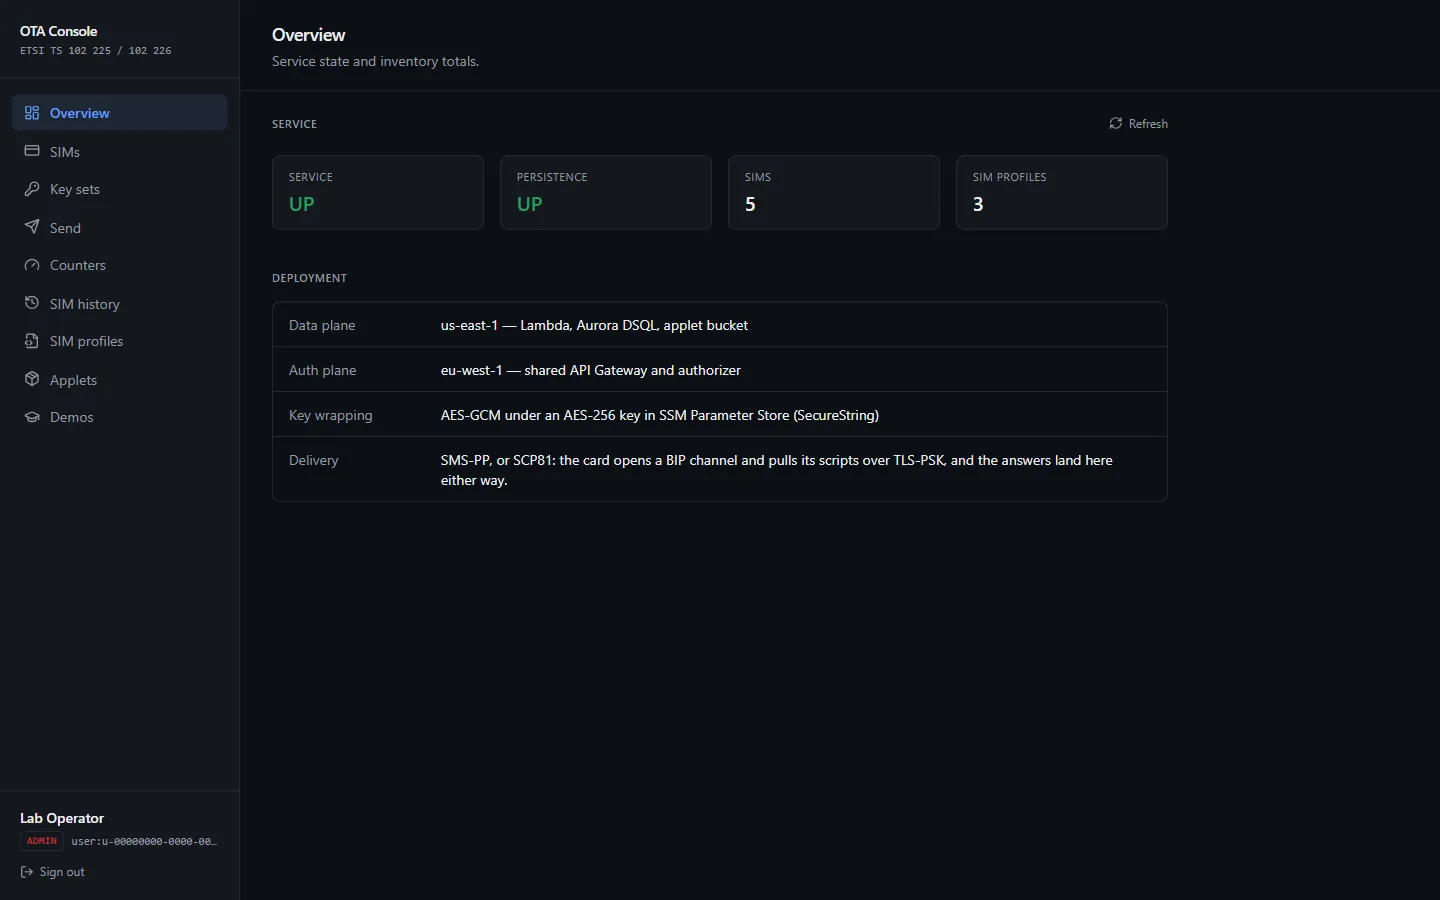Click the Data plane row label
Screen dimensions: 1440x900
[322, 325]
